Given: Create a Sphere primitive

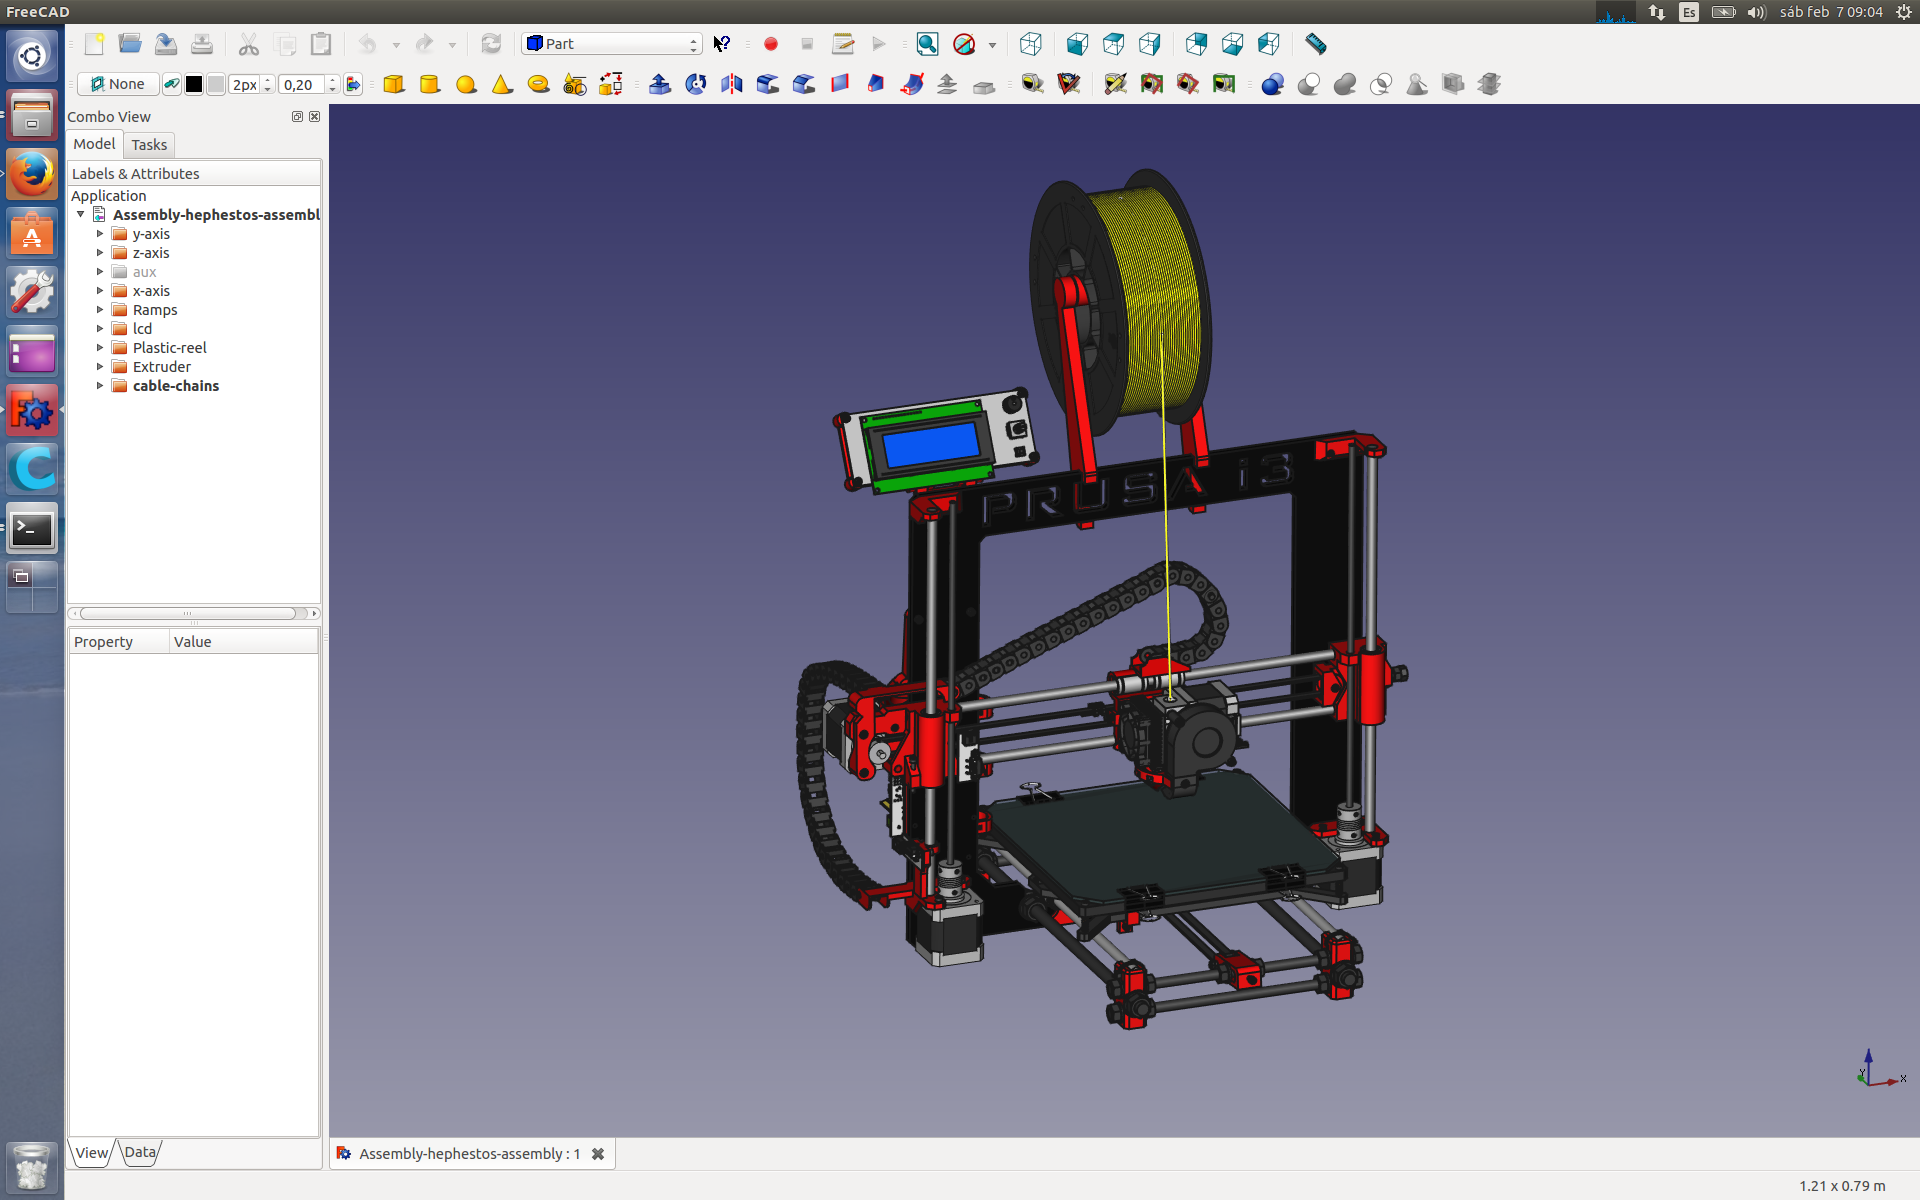Looking at the screenshot, I should (x=466, y=84).
